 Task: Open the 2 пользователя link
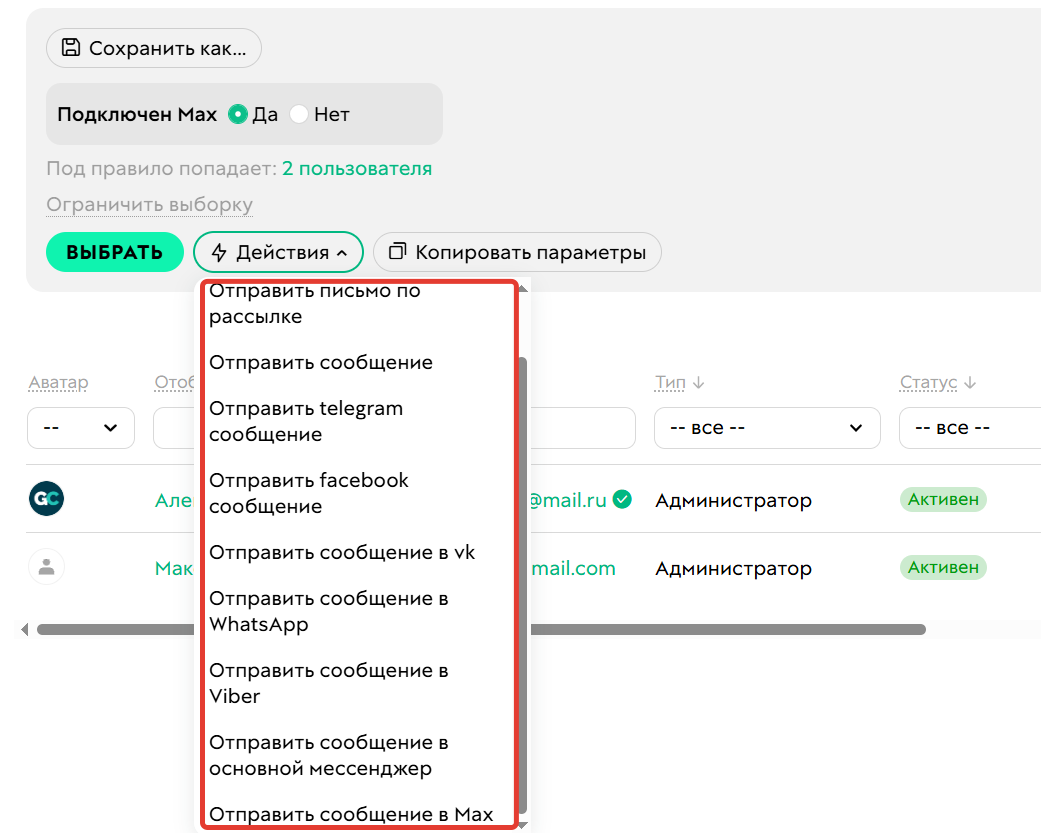357,169
